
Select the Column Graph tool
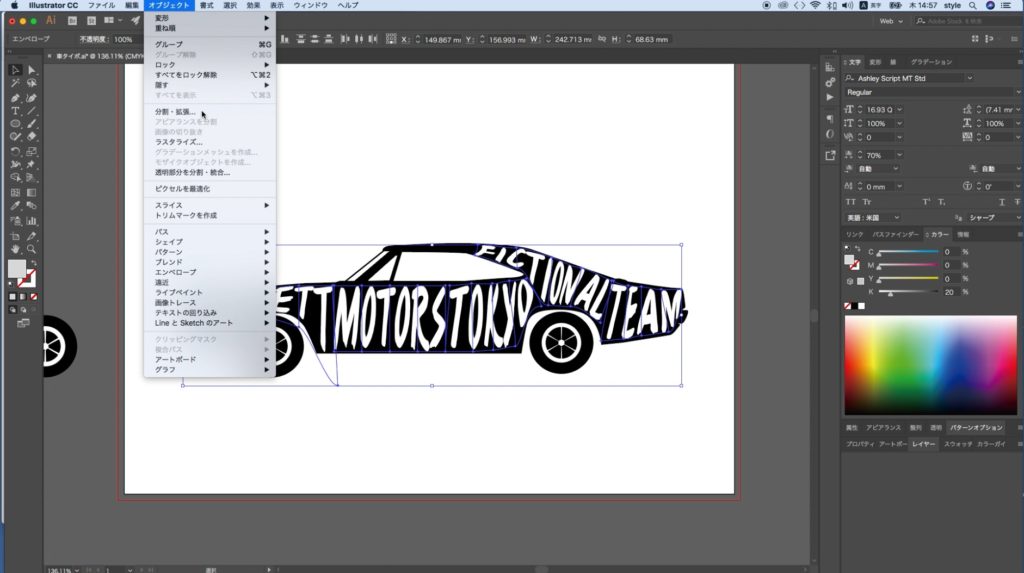coord(31,221)
